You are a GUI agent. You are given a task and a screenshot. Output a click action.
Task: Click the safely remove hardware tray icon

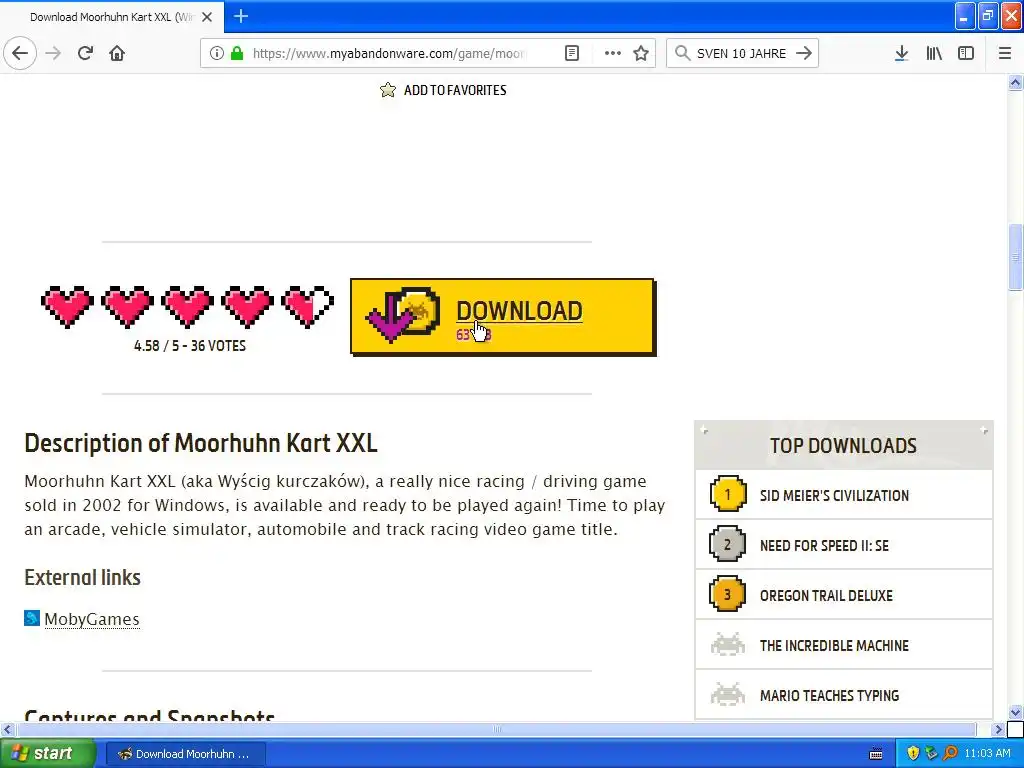931,754
